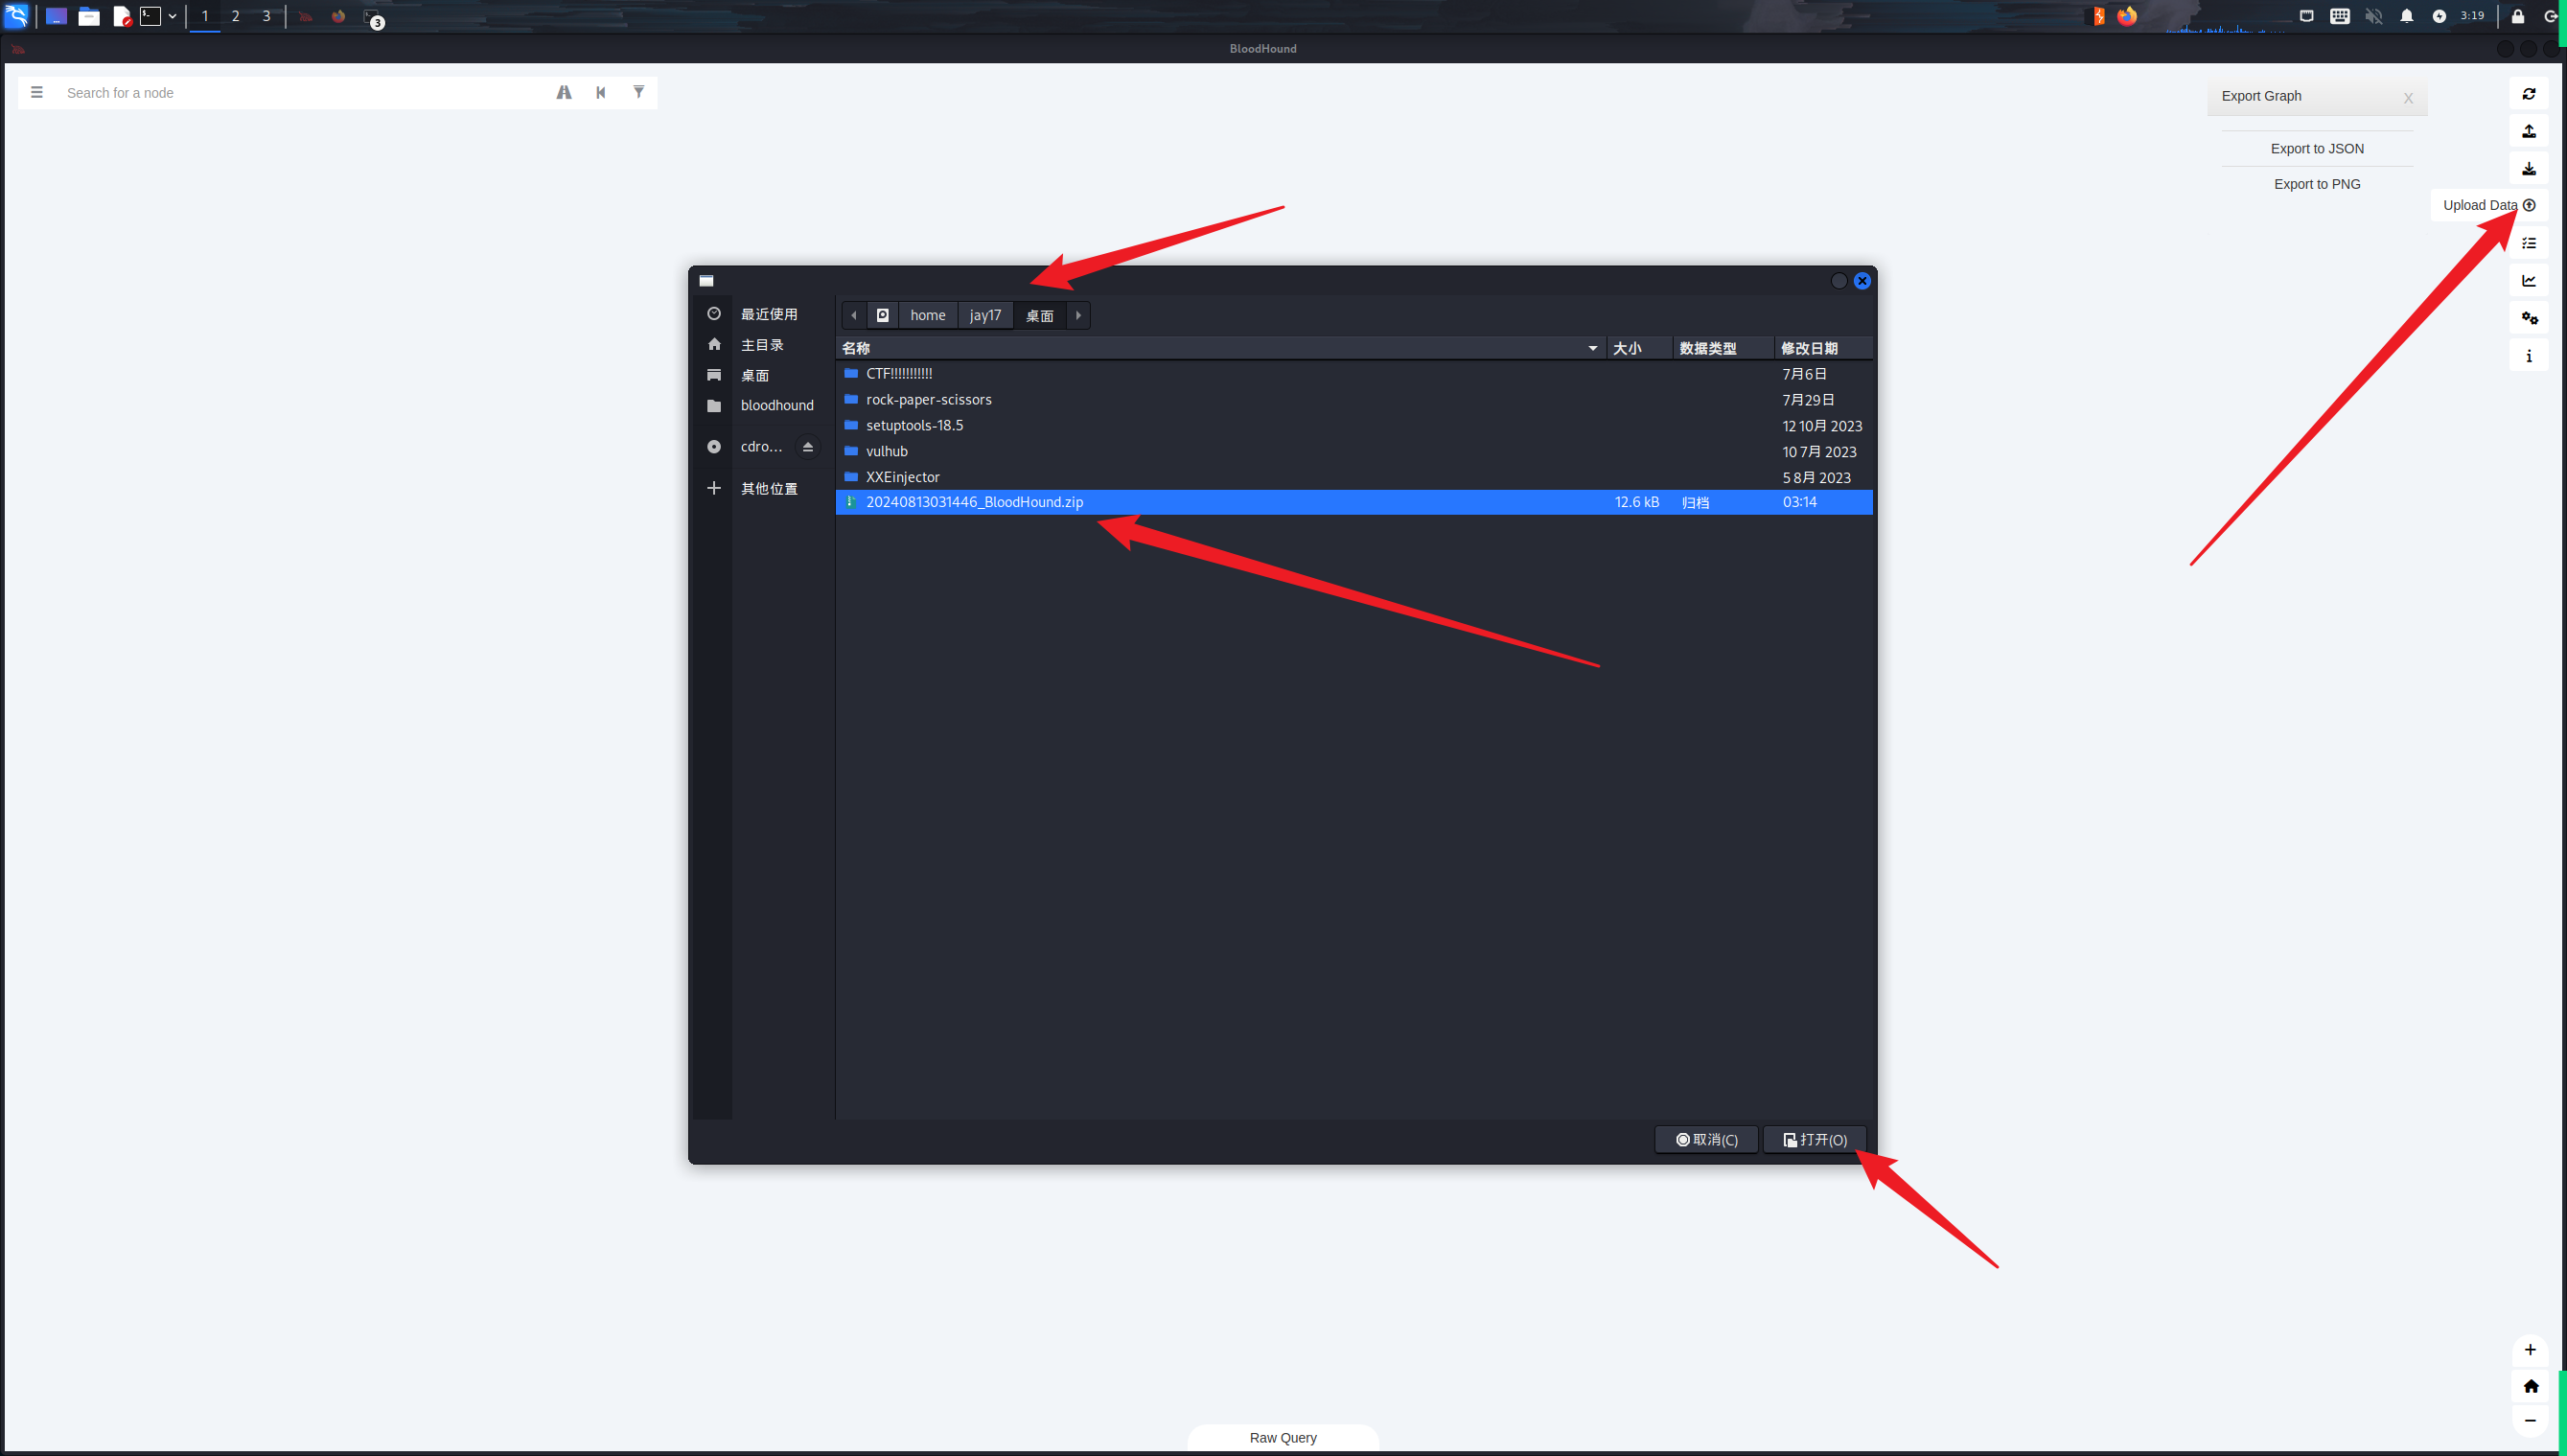2567x1456 pixels.
Task: Click the keyboard tray icon
Action: click(2340, 16)
